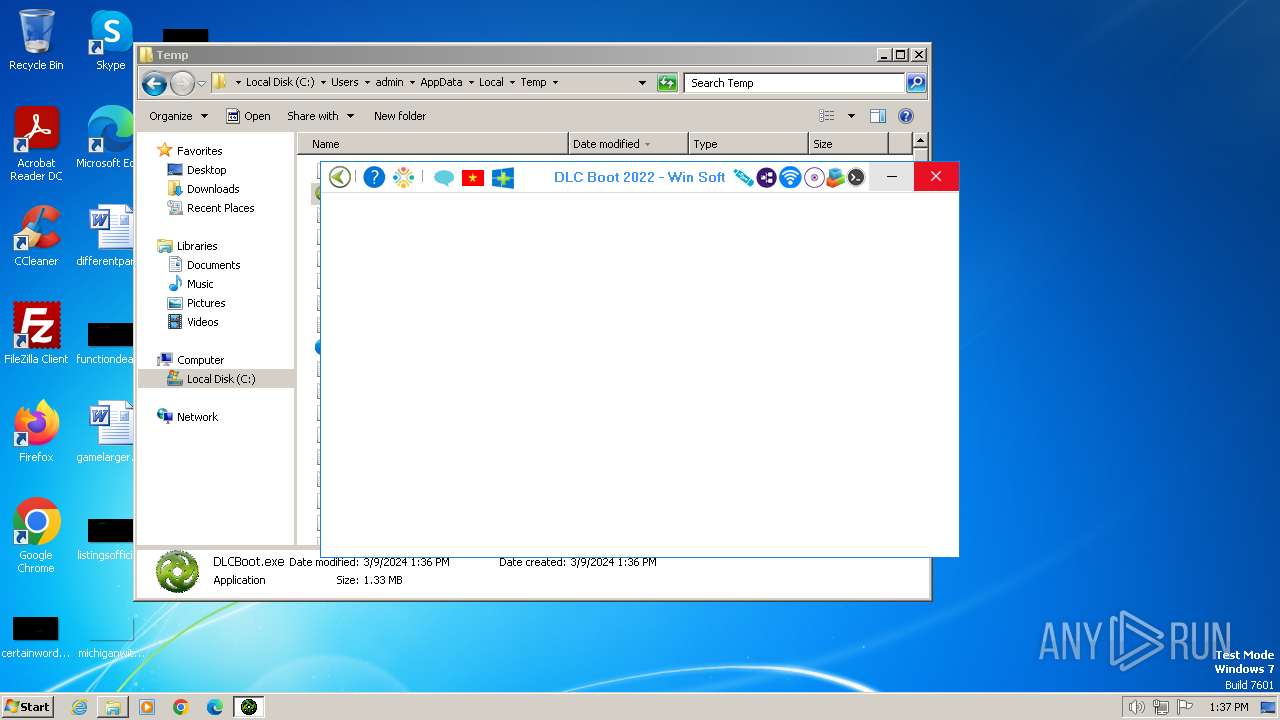This screenshot has width=1280, height=720.
Task: Open the Start menu
Action: (27, 706)
